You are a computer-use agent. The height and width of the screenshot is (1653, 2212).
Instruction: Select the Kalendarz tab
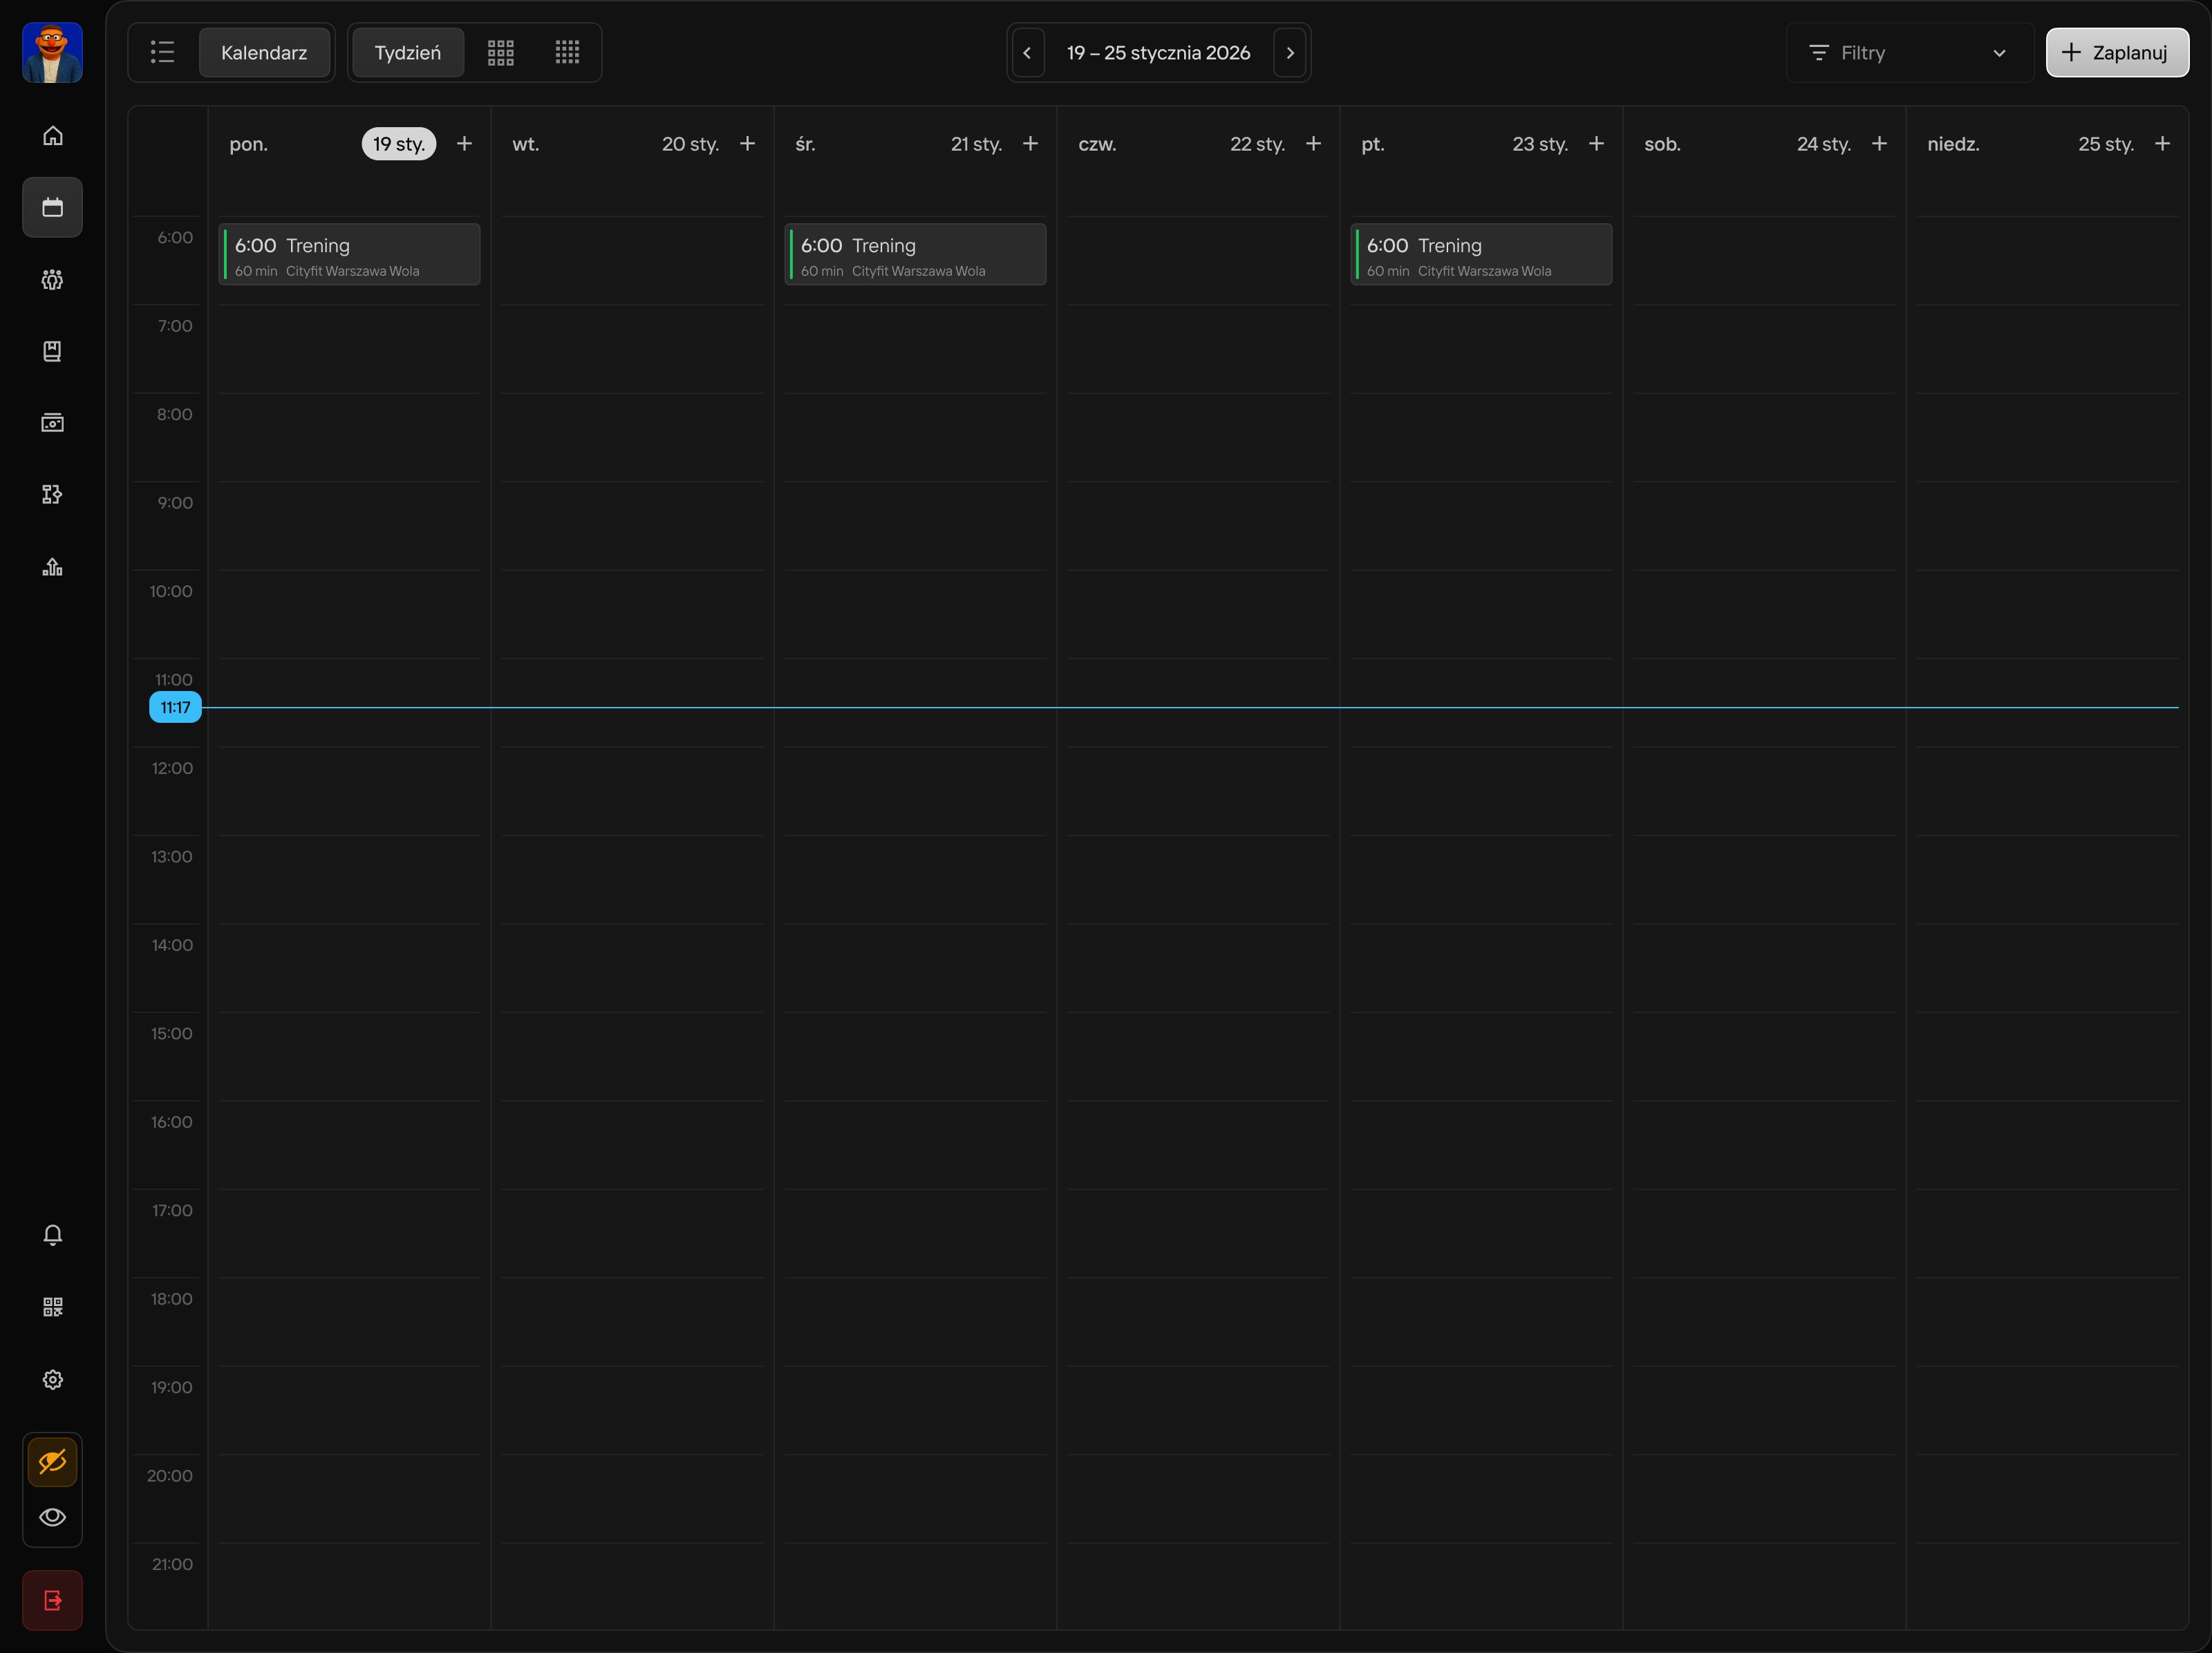click(264, 53)
